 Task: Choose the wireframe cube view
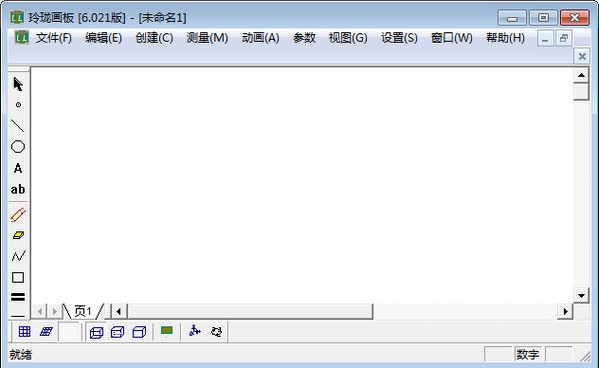(96, 332)
